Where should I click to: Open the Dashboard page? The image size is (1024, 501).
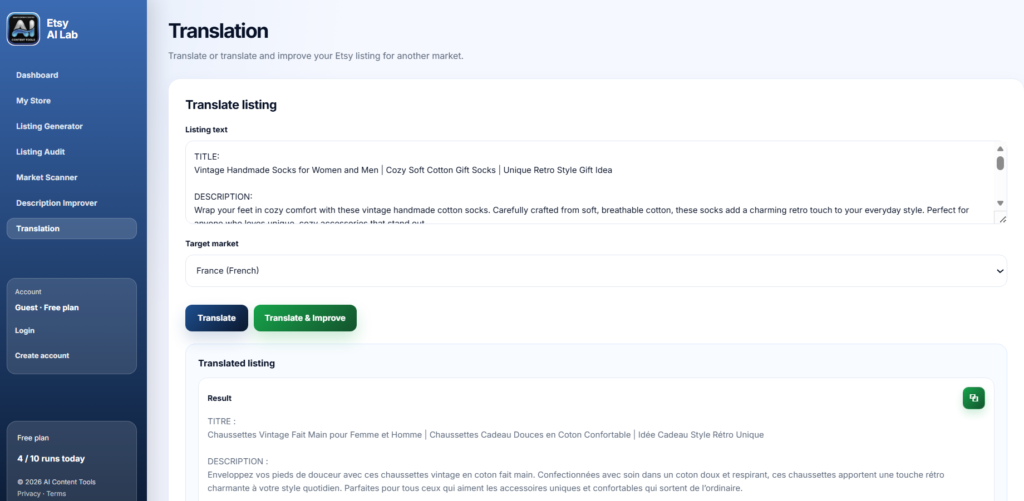[x=37, y=75]
